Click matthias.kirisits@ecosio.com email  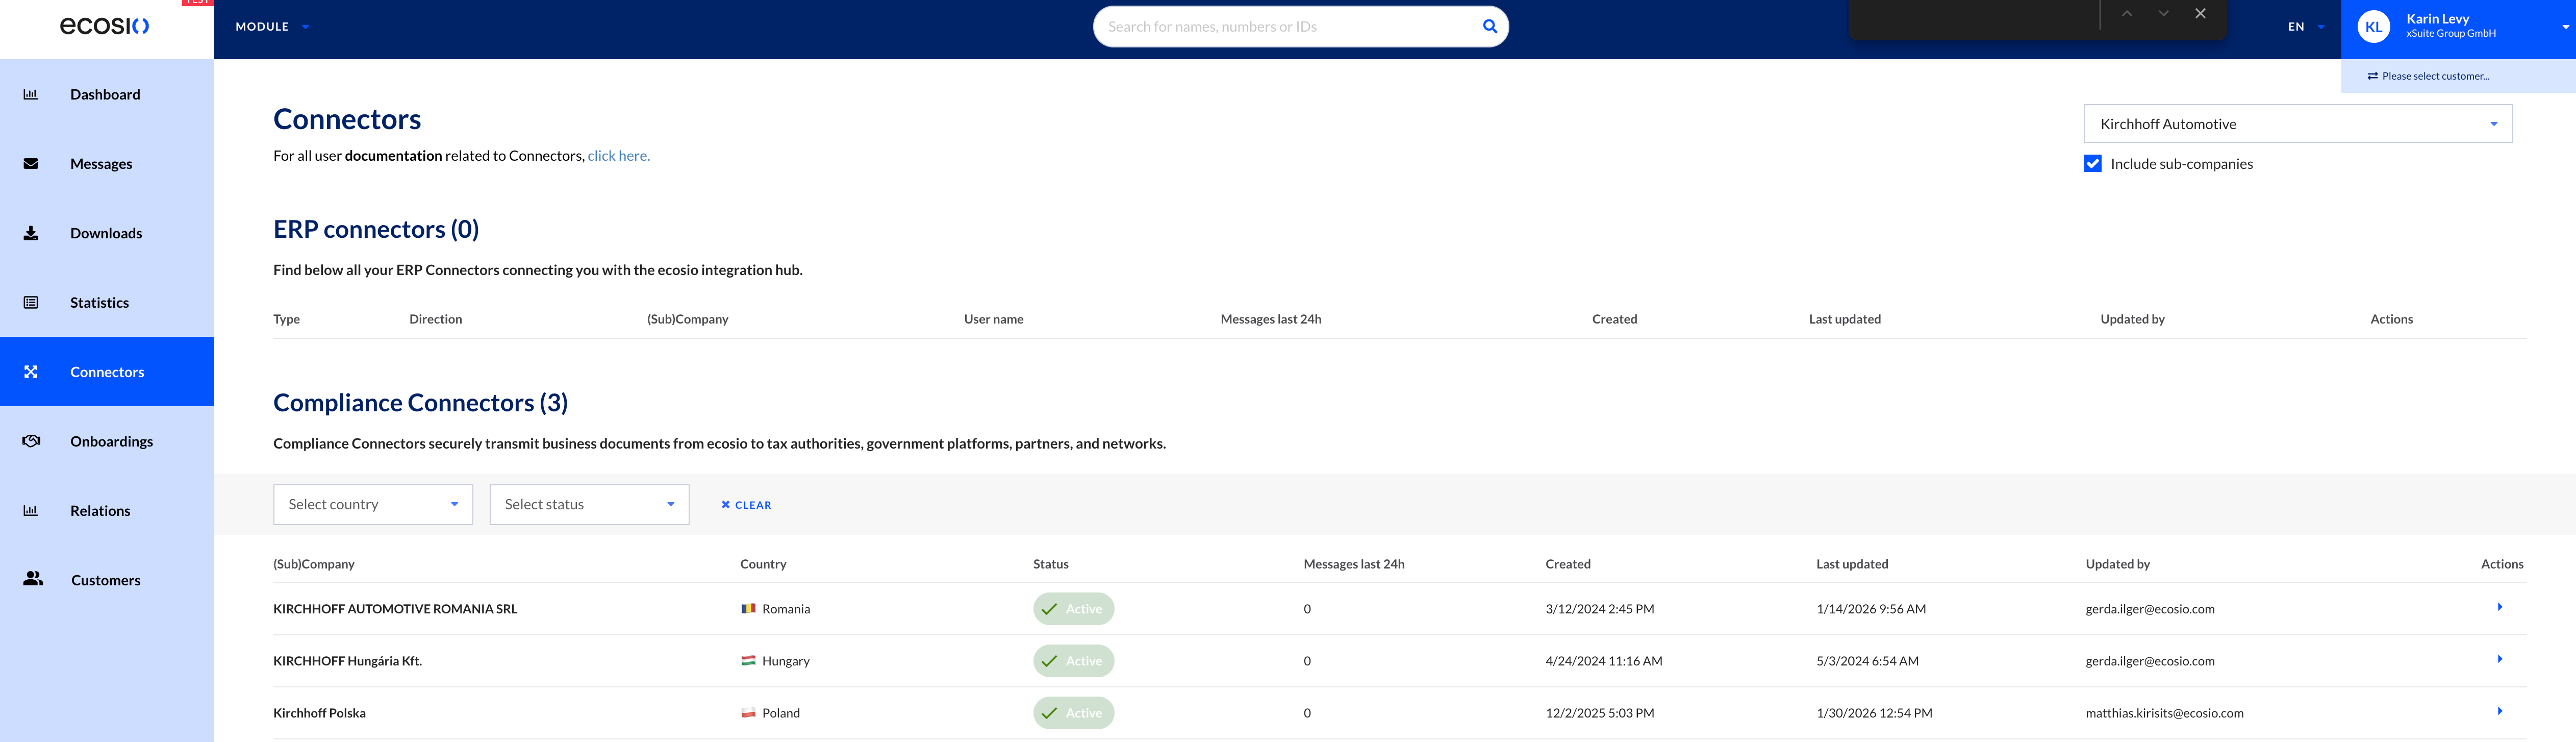click(x=2164, y=713)
